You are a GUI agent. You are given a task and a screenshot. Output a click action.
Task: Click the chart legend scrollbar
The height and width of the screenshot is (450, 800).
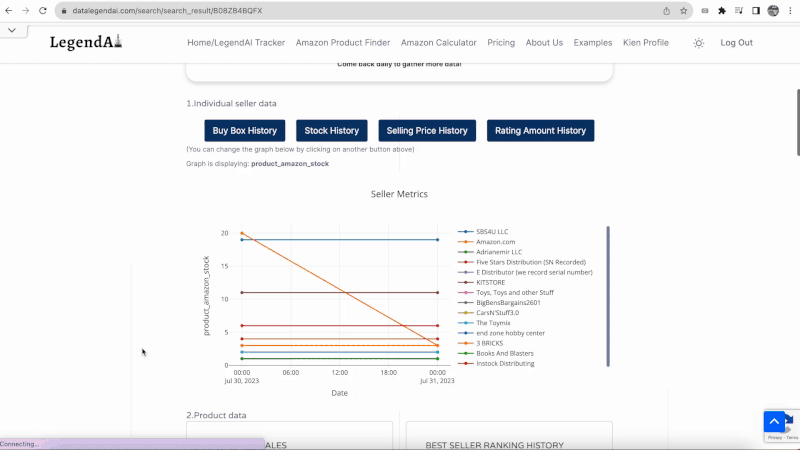point(608,295)
